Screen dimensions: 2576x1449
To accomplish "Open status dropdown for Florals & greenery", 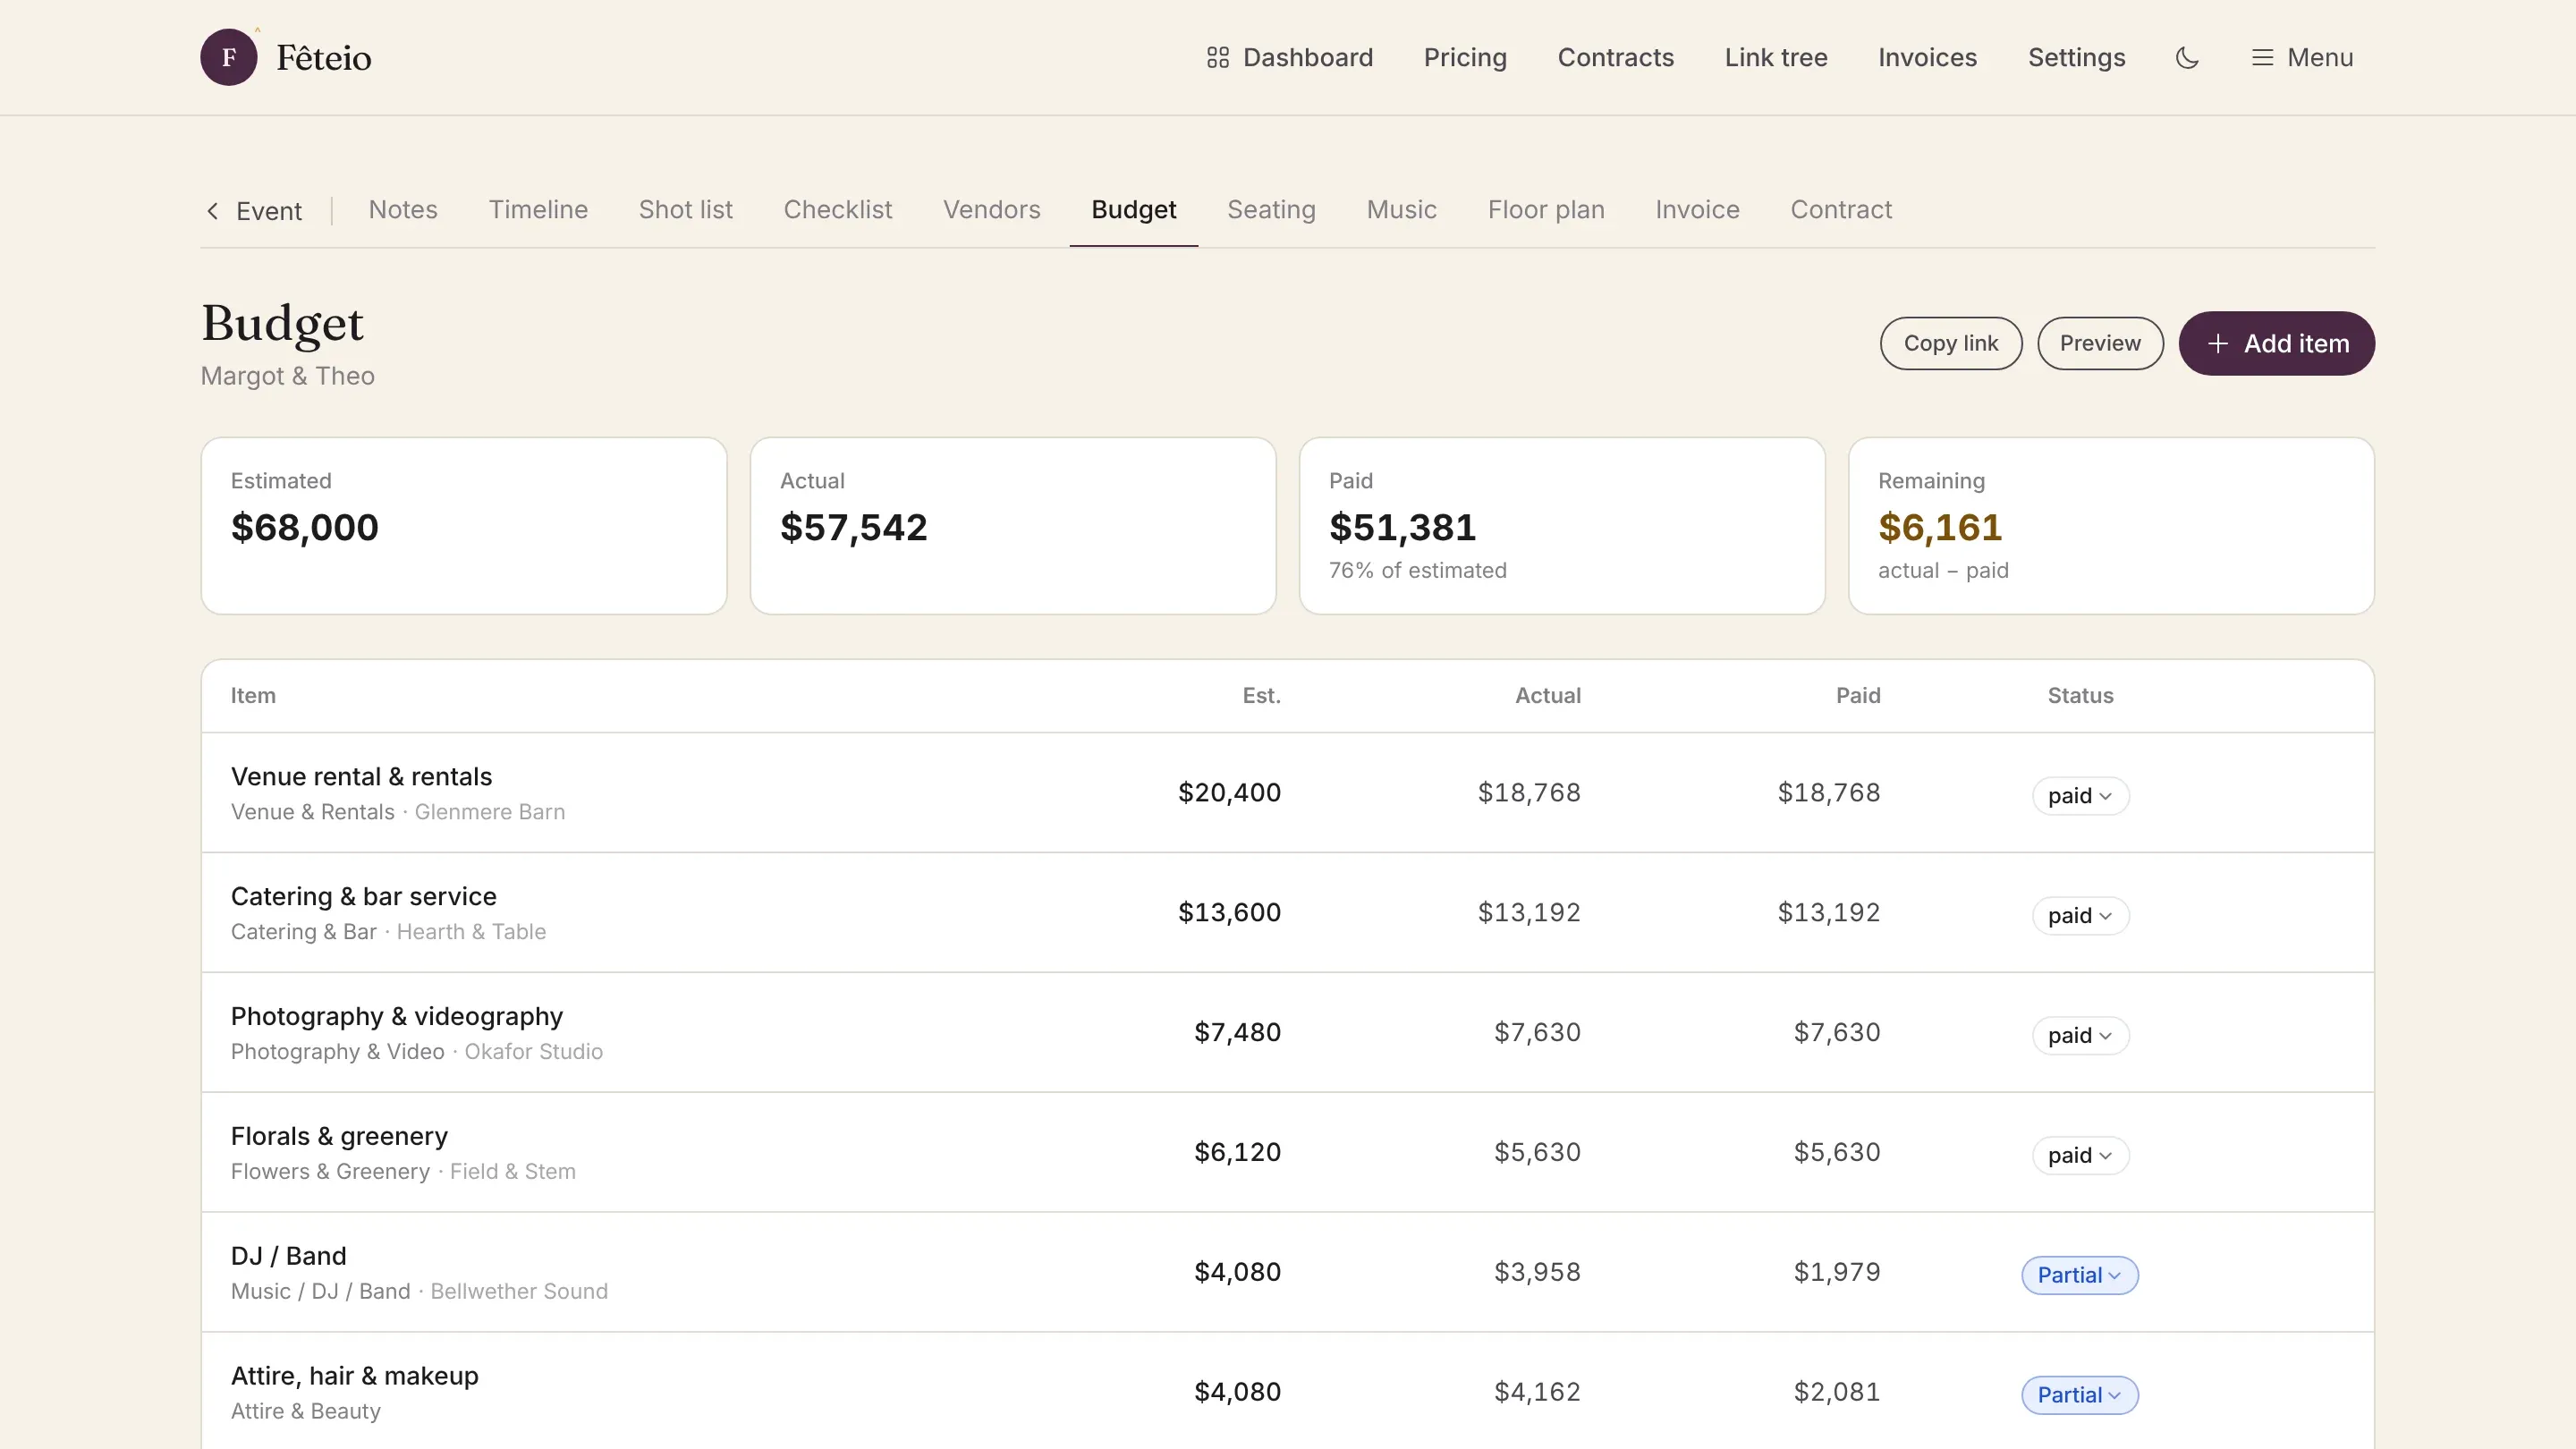I will [2080, 1156].
